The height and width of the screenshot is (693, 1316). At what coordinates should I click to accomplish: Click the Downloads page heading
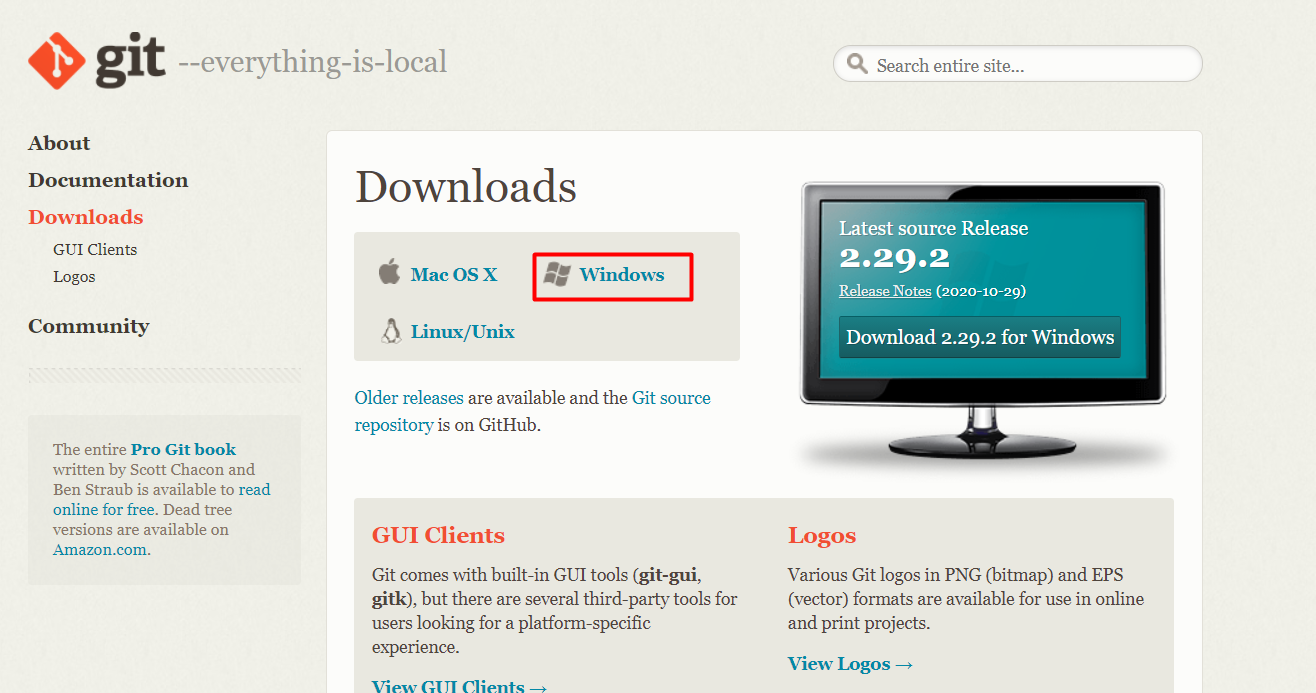(466, 187)
